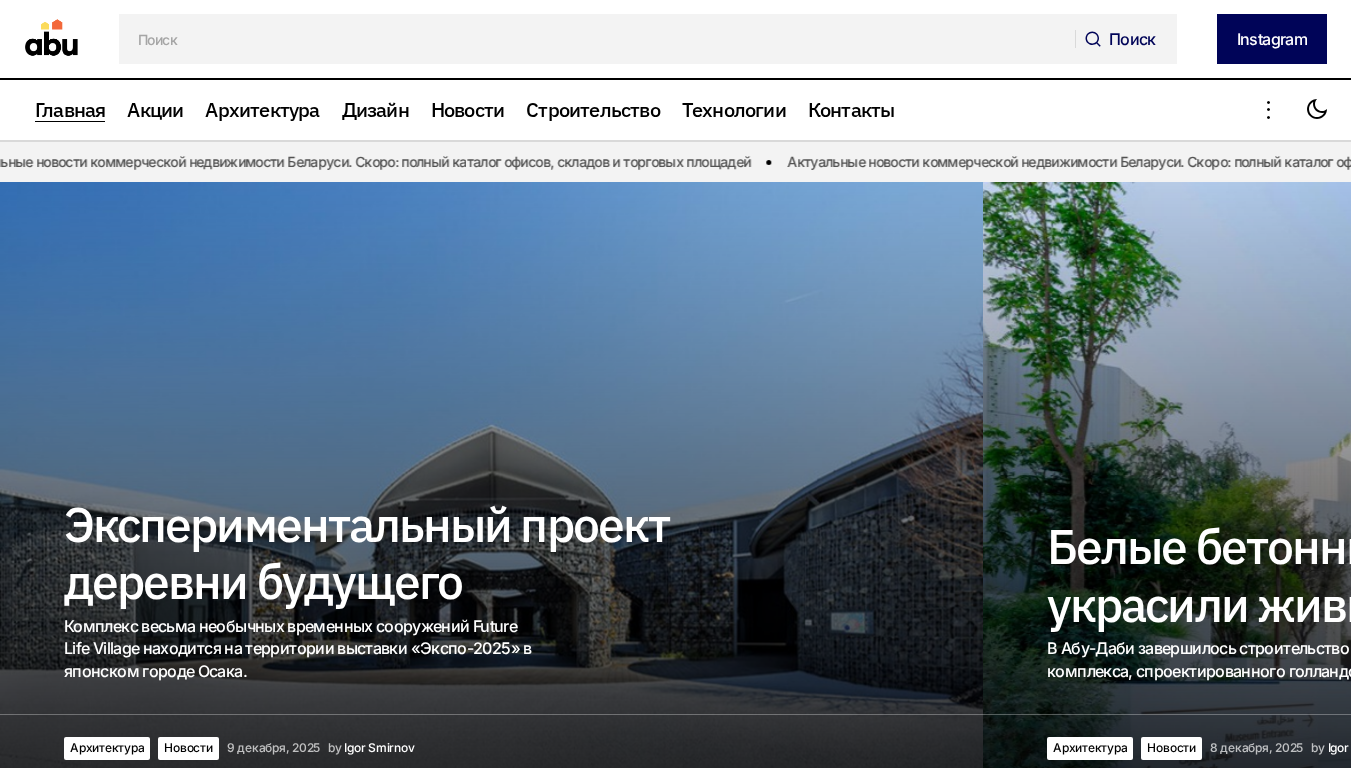The width and height of the screenshot is (1366, 768).
Task: Open the Новости menu item
Action: tap(468, 110)
